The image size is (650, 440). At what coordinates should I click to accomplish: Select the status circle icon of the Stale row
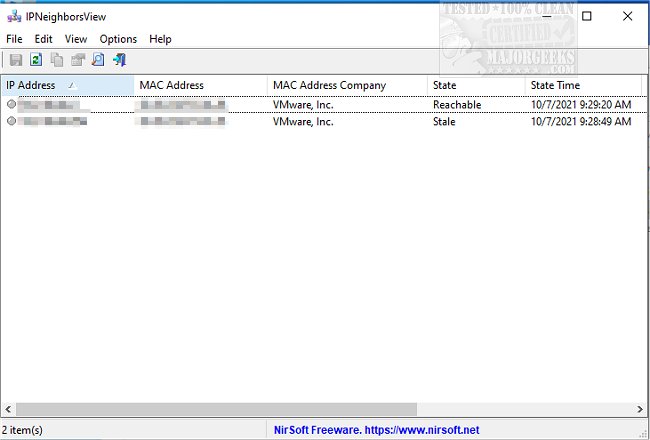tap(11, 121)
